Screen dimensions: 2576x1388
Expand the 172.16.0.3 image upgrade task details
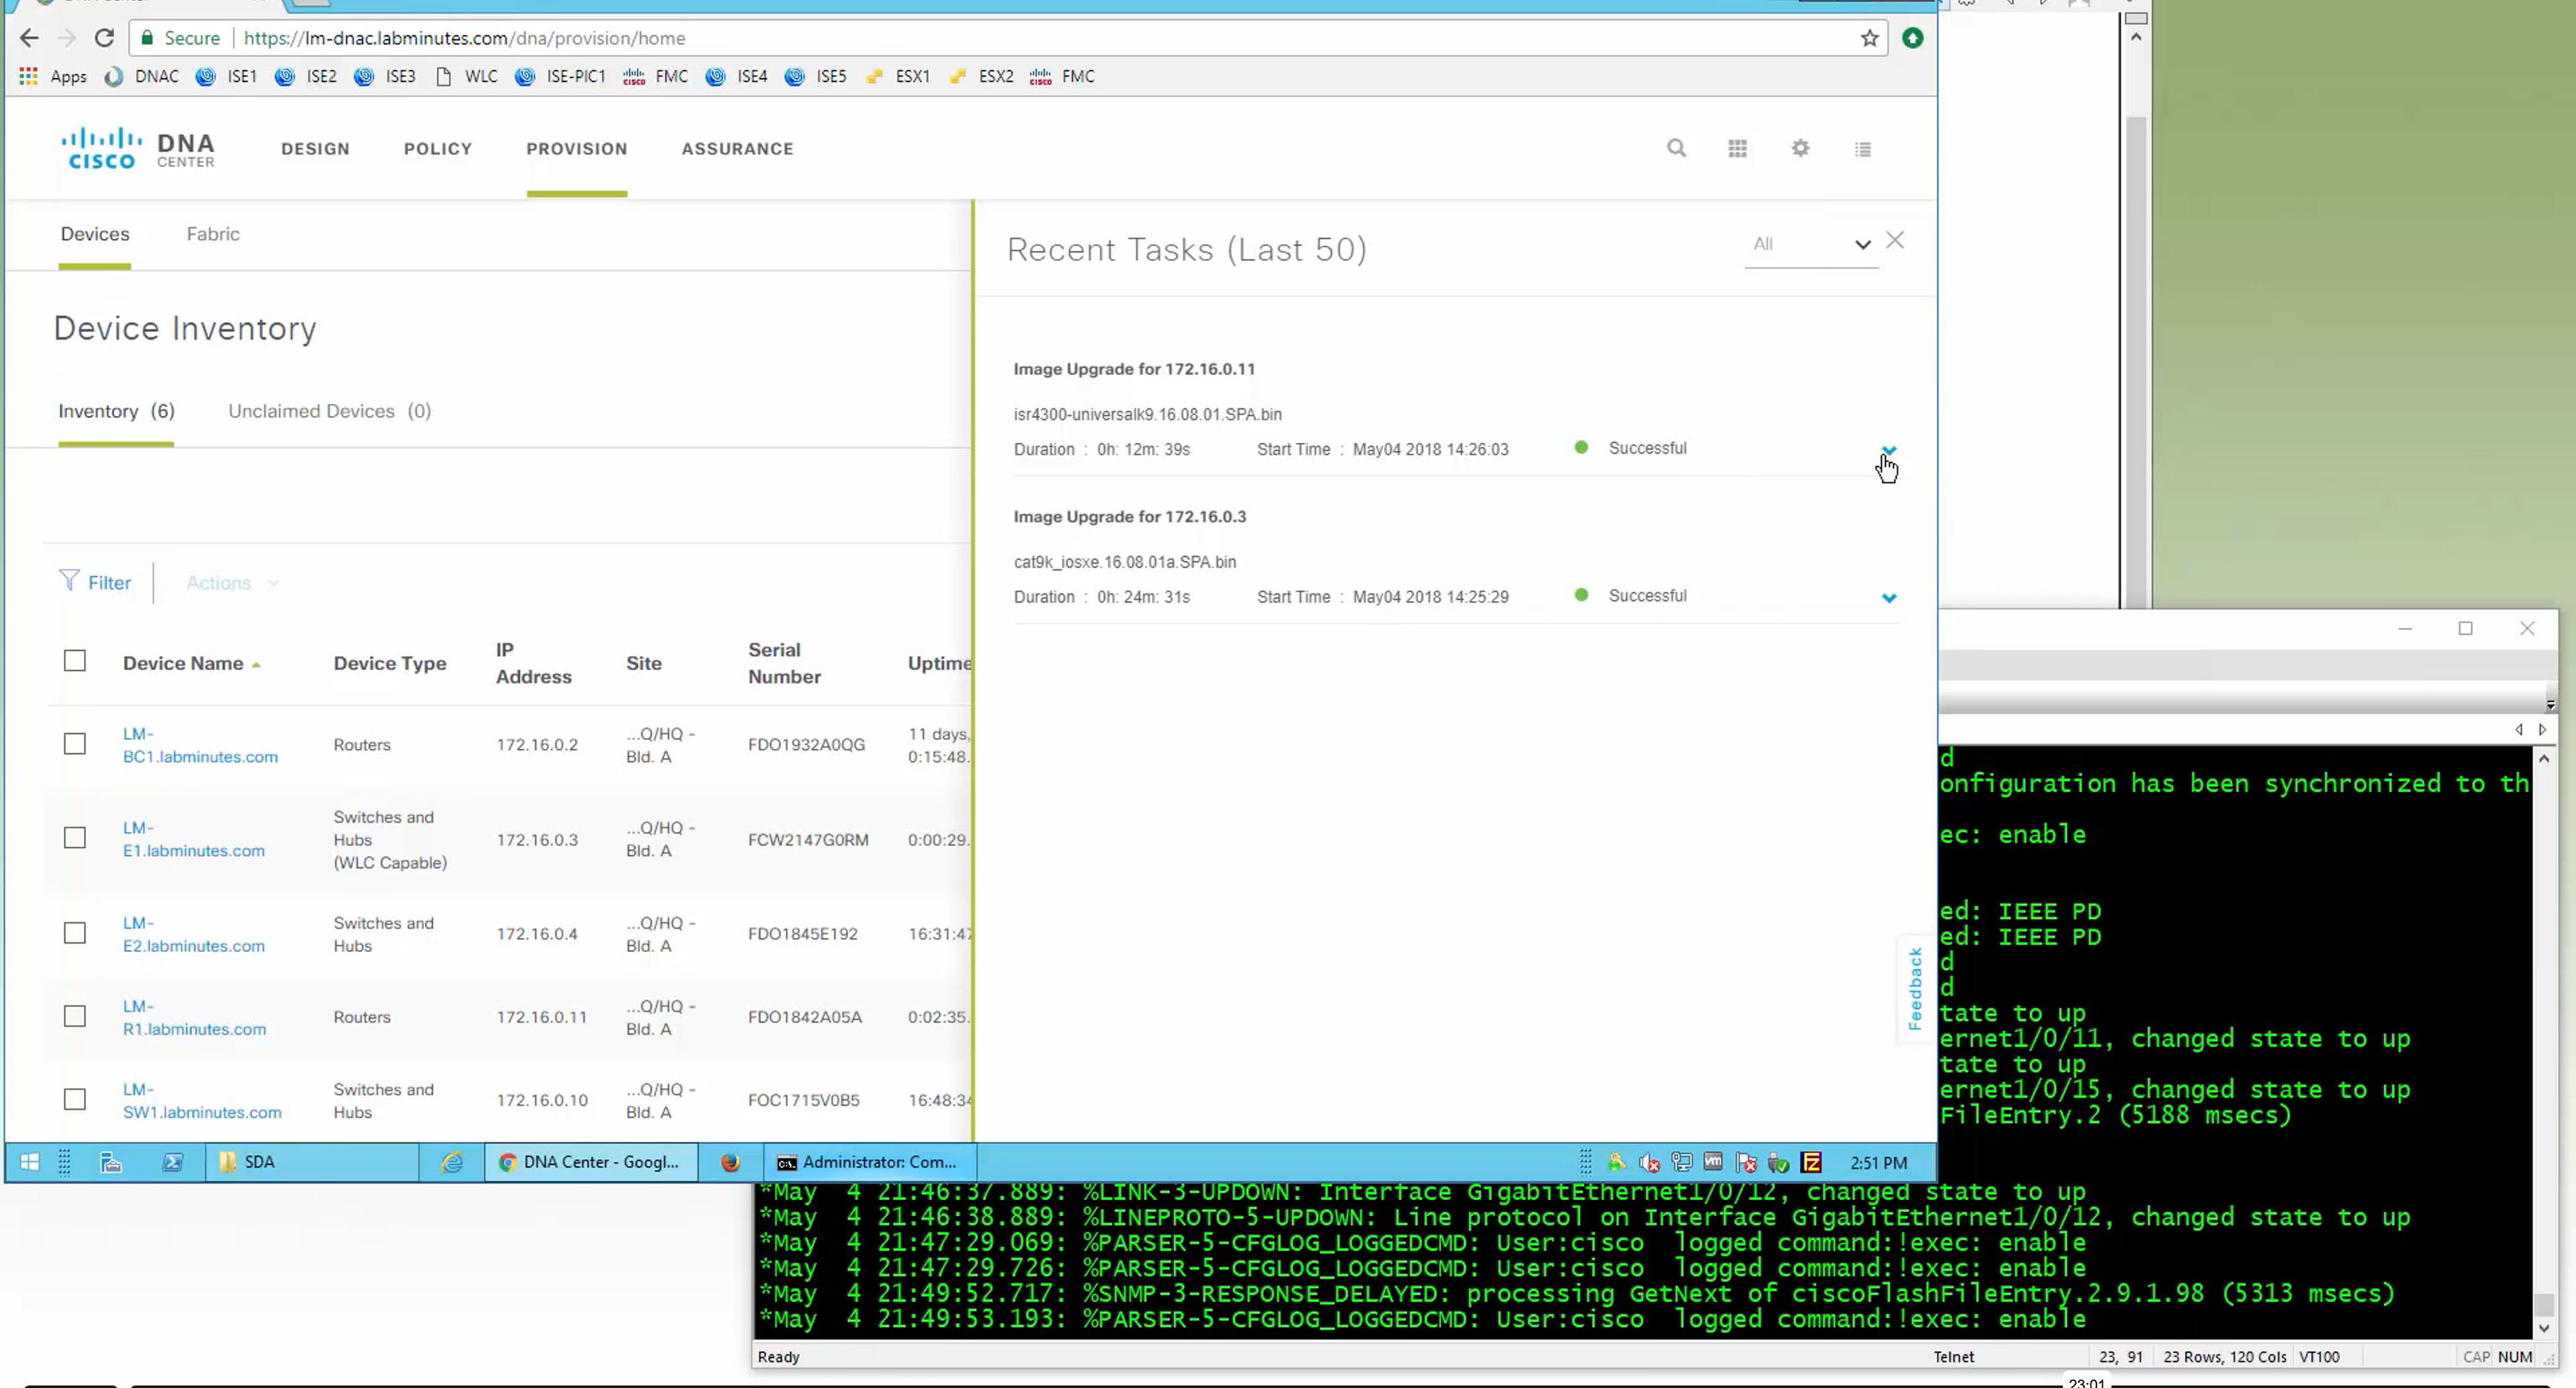point(1888,598)
